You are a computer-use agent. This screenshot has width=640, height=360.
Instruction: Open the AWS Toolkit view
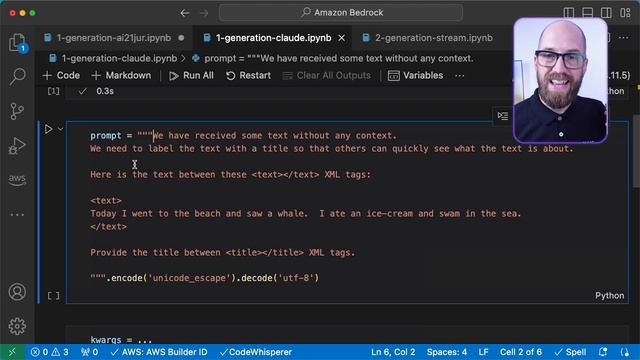click(17, 180)
